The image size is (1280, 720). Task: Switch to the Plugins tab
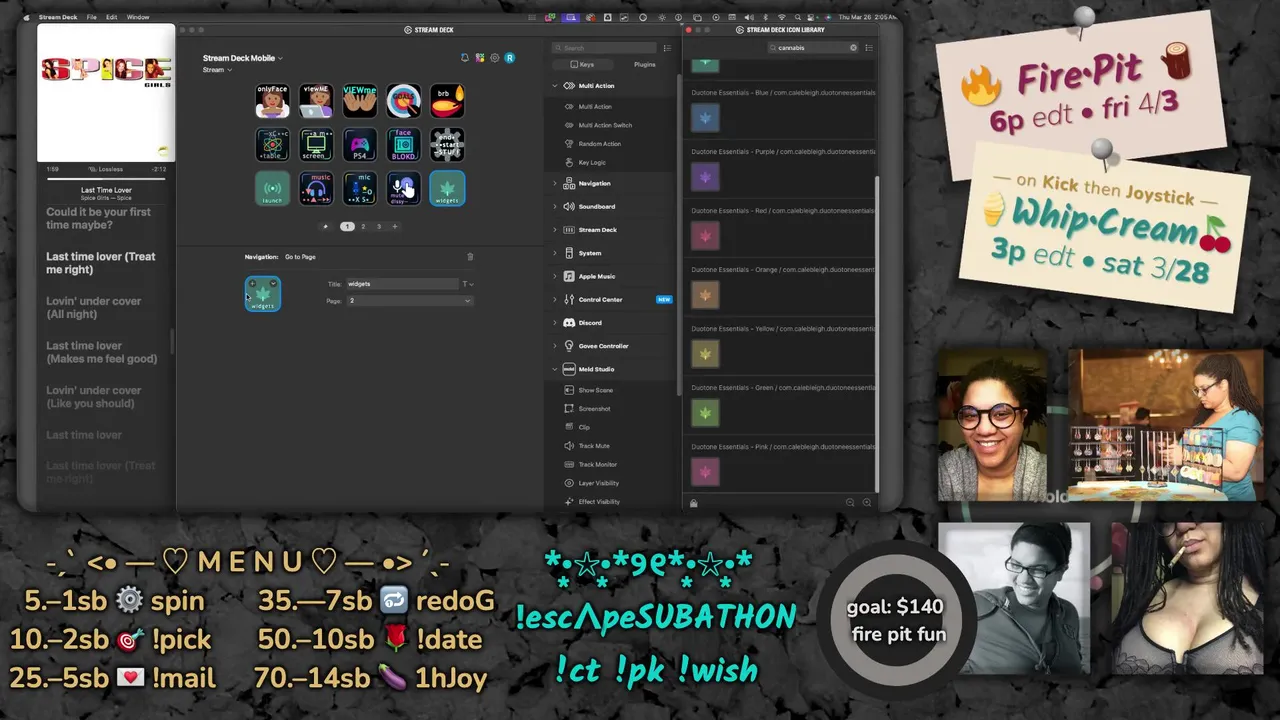click(x=645, y=65)
